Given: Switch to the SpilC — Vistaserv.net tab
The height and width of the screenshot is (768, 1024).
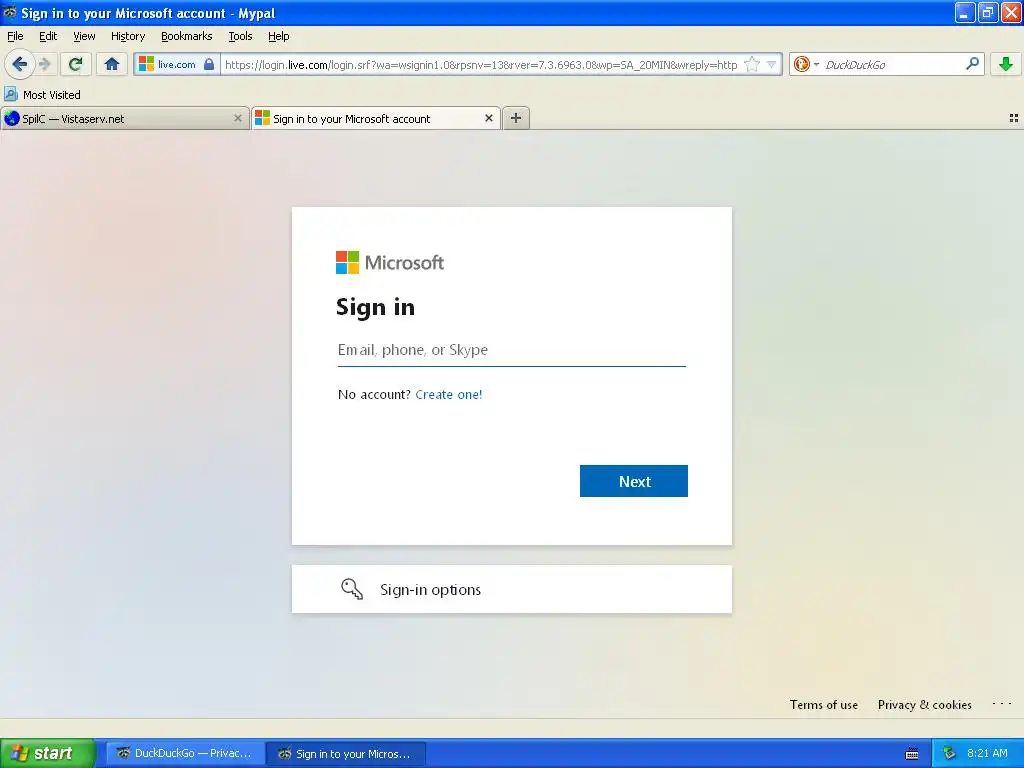Looking at the screenshot, I should pos(124,118).
